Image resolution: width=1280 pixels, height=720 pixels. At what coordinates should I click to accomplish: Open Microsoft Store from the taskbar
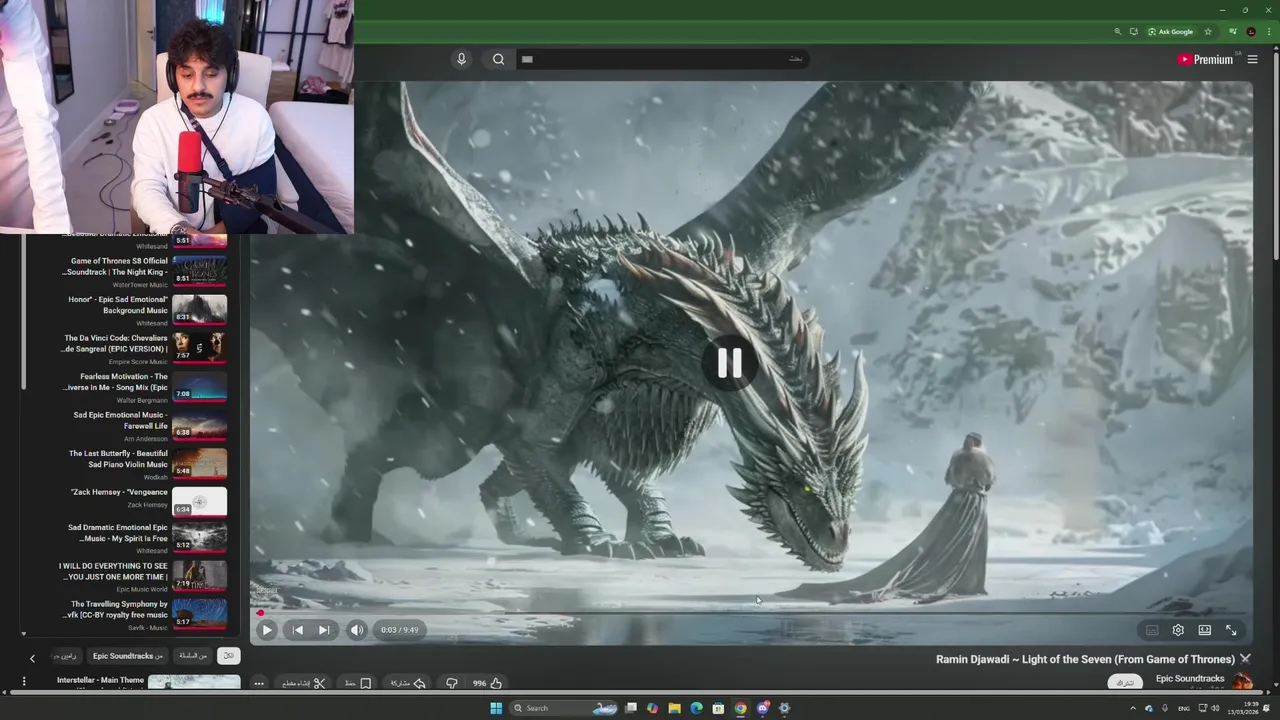click(718, 708)
